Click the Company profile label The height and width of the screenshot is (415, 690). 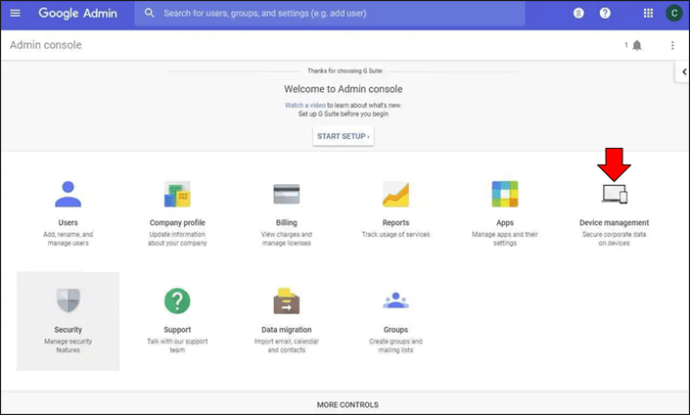(177, 223)
